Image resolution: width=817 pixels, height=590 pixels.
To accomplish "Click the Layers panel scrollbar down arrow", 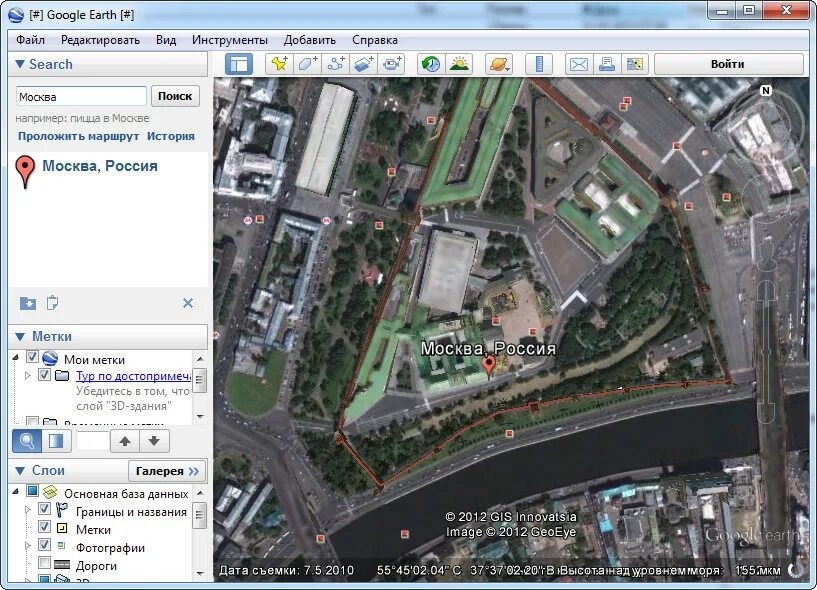I will click(x=200, y=573).
